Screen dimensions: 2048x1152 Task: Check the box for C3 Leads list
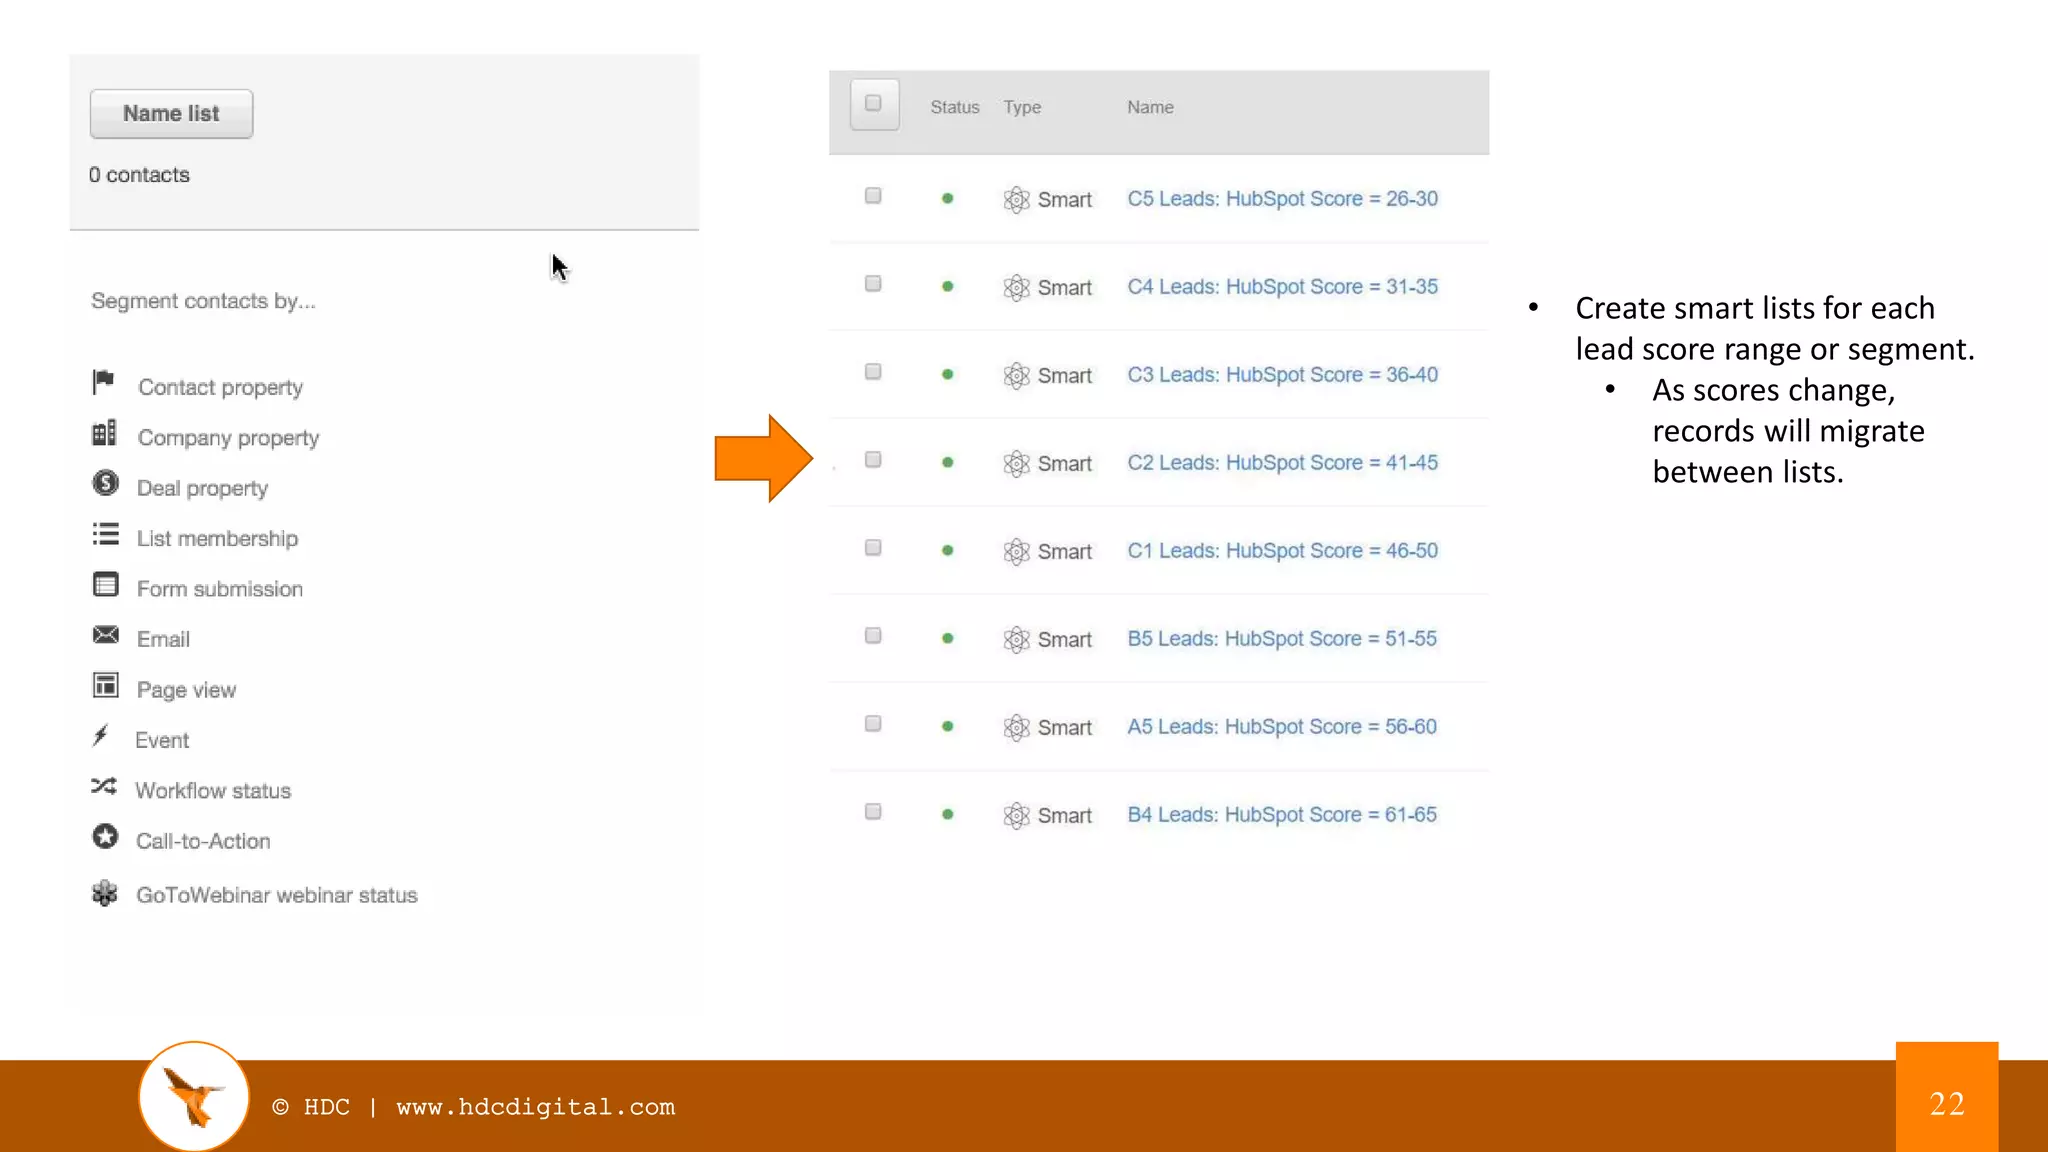click(x=873, y=372)
